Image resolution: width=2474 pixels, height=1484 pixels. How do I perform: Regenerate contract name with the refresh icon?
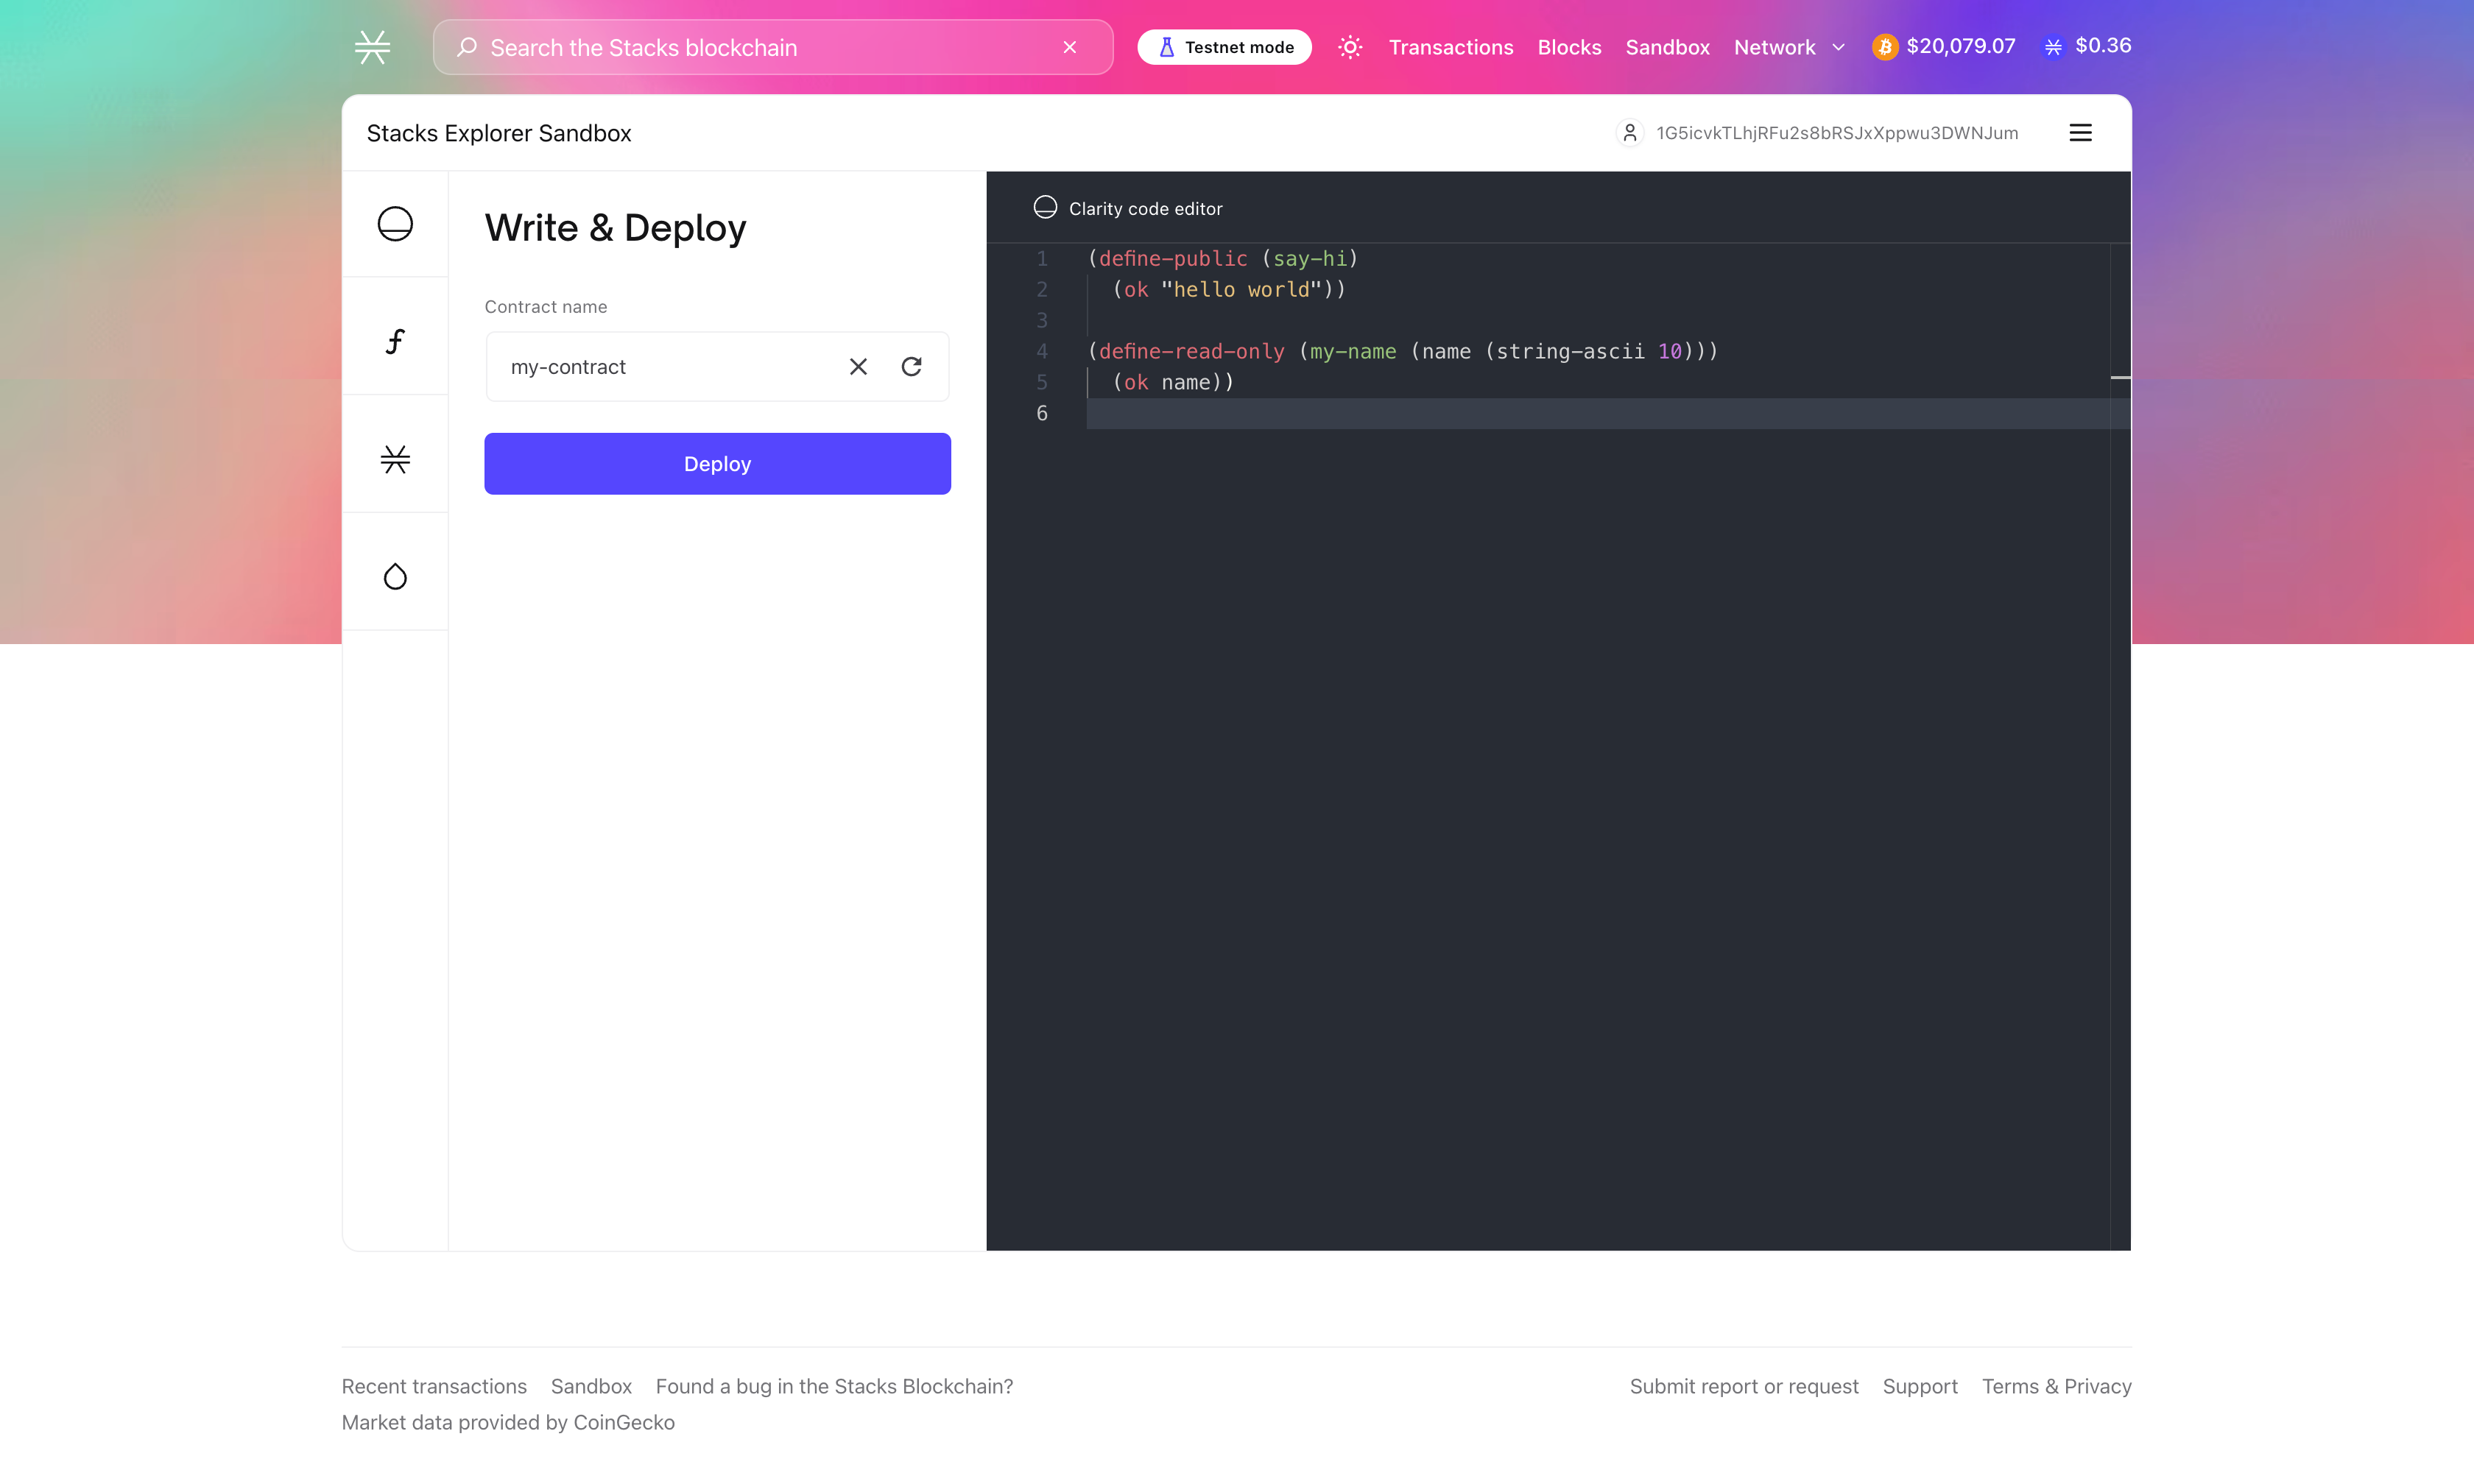coord(911,367)
